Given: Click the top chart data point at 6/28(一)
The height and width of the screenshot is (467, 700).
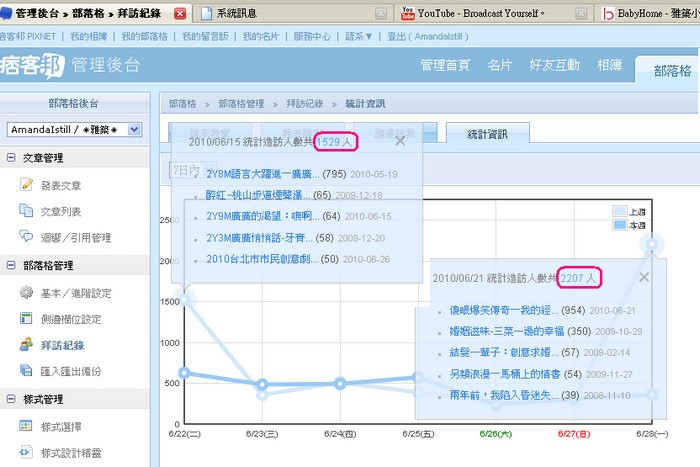Looking at the screenshot, I should click(x=652, y=244).
